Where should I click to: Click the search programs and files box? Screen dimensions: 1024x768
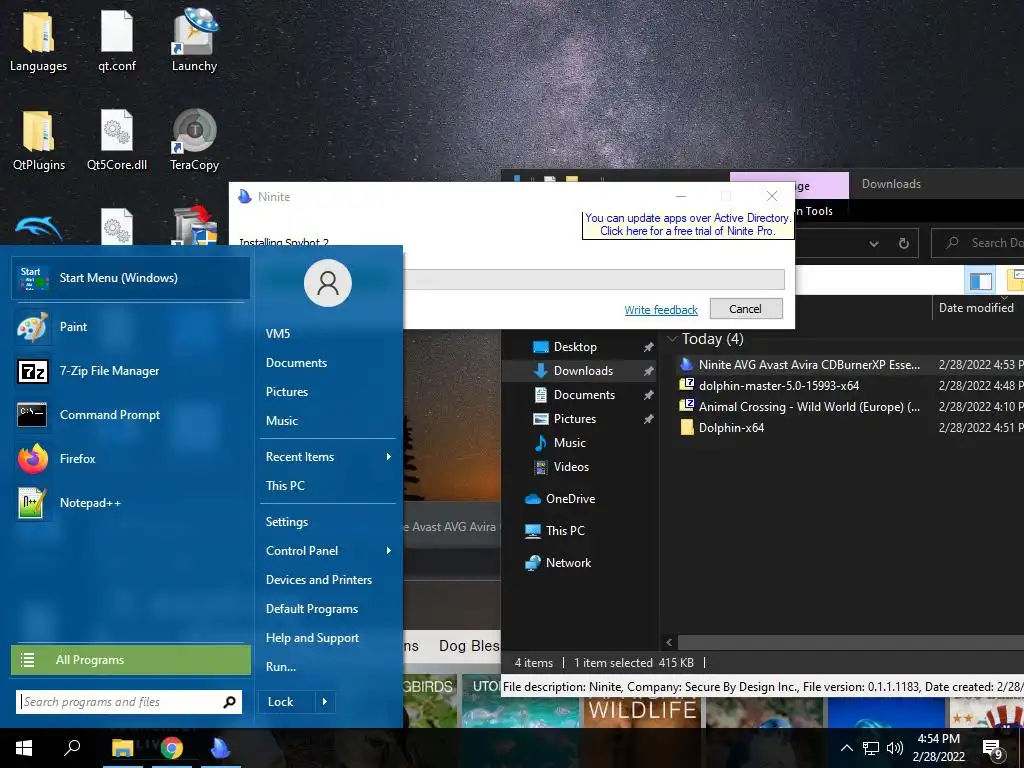[120, 701]
